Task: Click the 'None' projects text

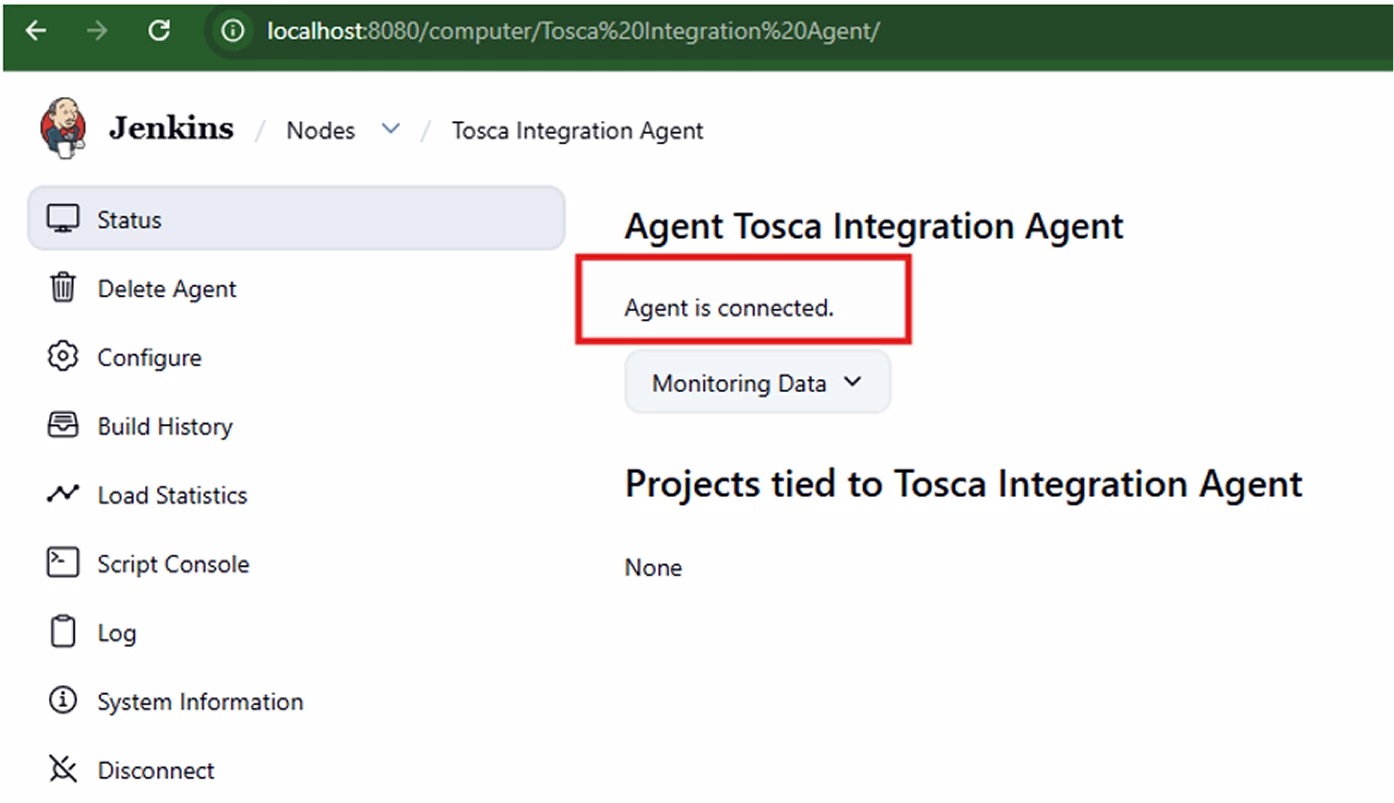Action: pos(654,567)
